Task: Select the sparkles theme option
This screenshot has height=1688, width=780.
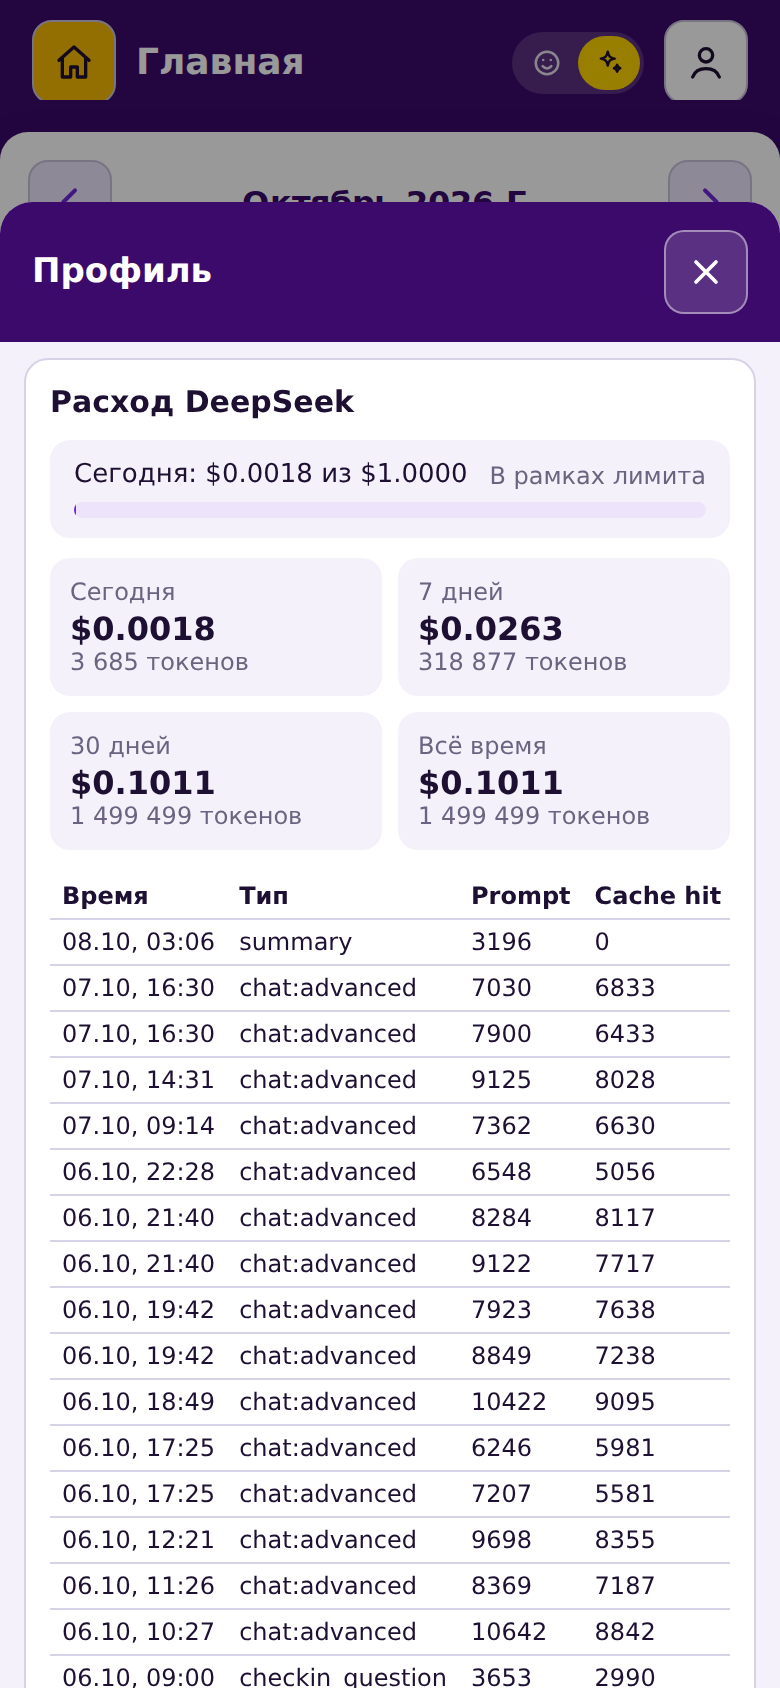Action: coord(609,63)
